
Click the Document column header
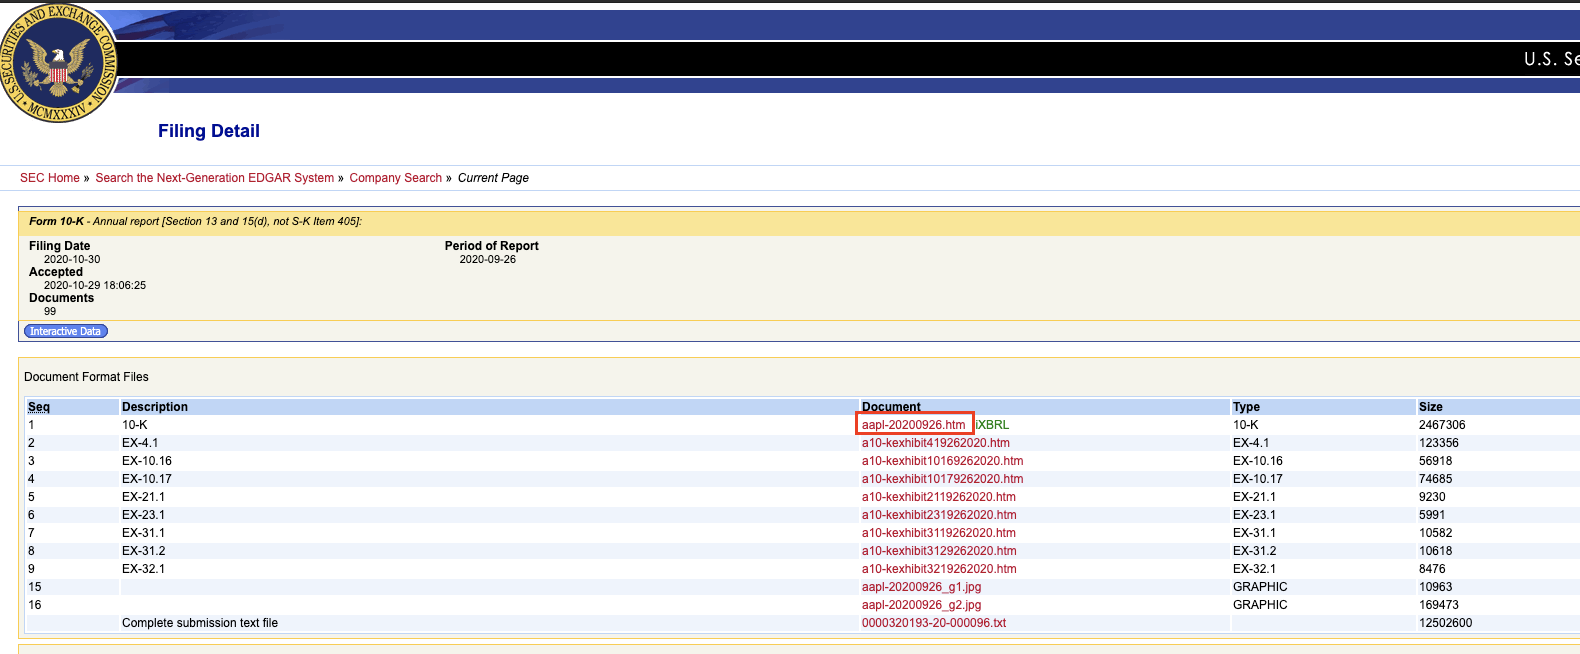pyautogui.click(x=891, y=407)
